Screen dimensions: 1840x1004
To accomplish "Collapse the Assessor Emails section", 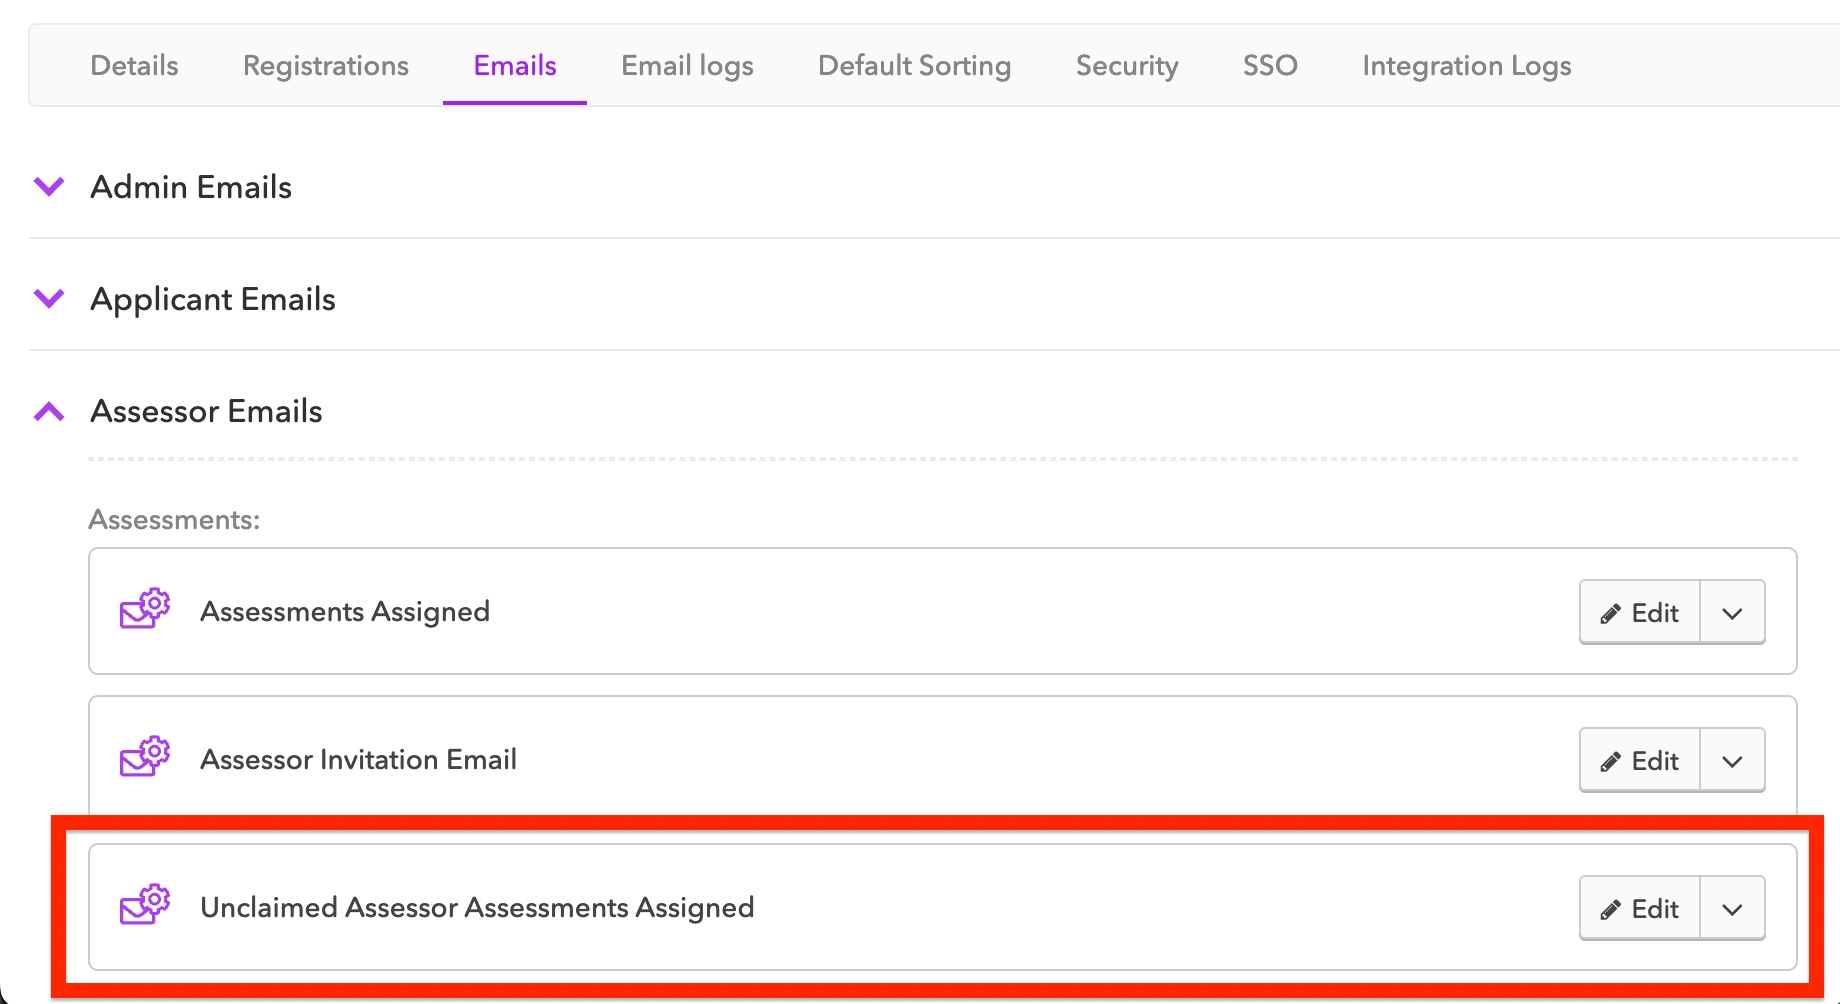I will coord(49,411).
